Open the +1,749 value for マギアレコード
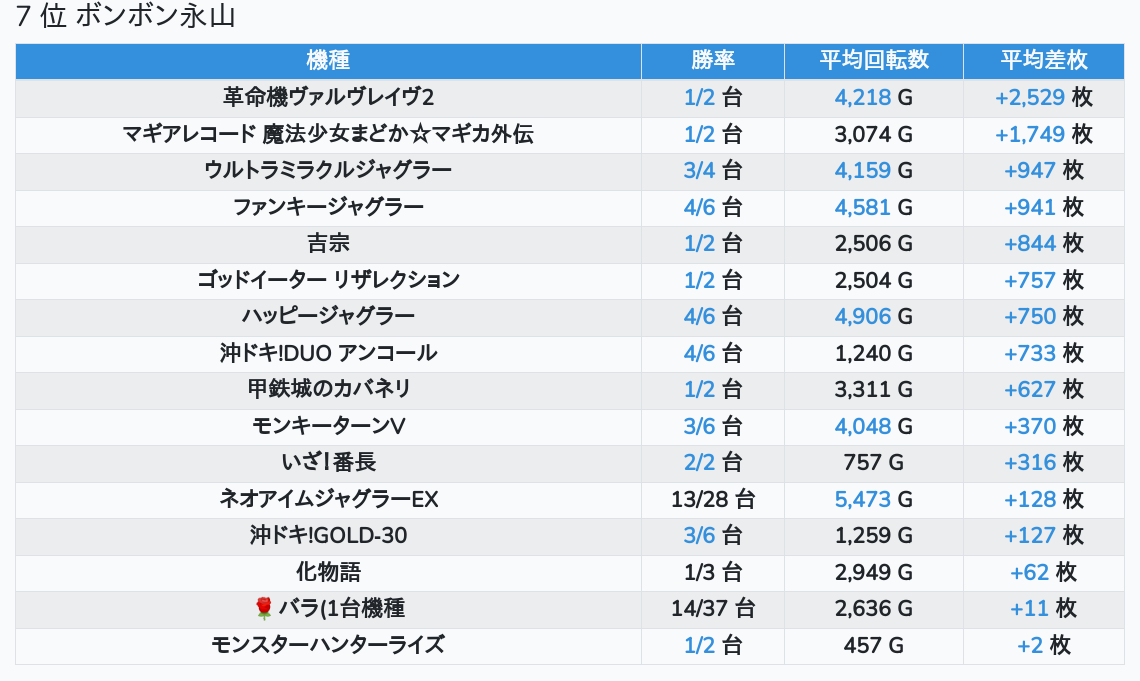This screenshot has width=1140, height=681. [x=1029, y=135]
